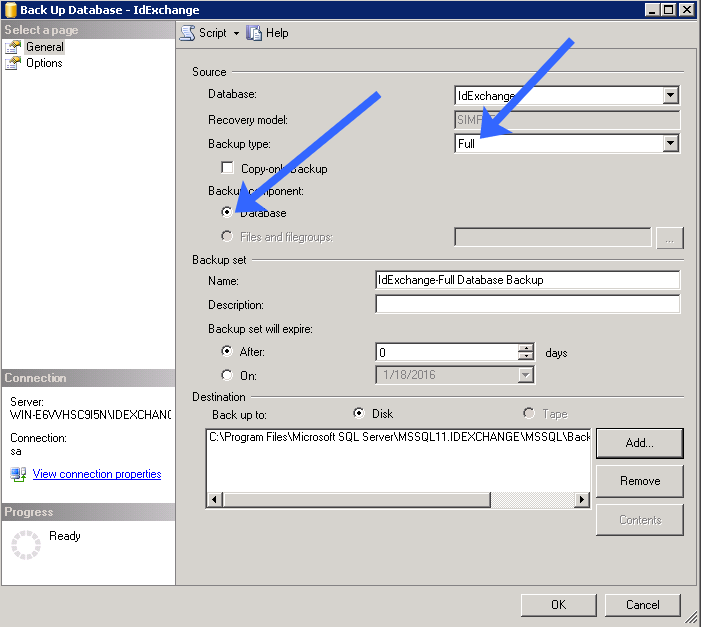Increase expire days with up stepper
Screen dimensions: 701x627
tap(526, 348)
